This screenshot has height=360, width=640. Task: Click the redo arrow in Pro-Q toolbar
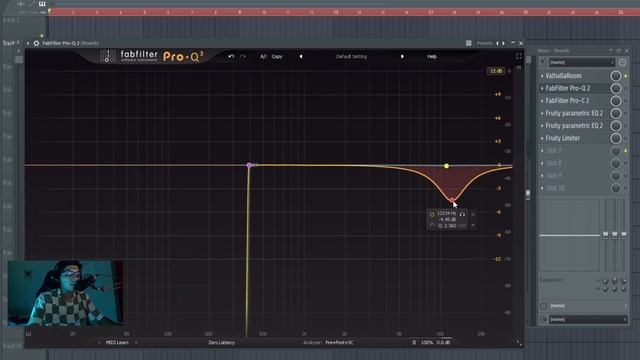pyautogui.click(x=243, y=56)
